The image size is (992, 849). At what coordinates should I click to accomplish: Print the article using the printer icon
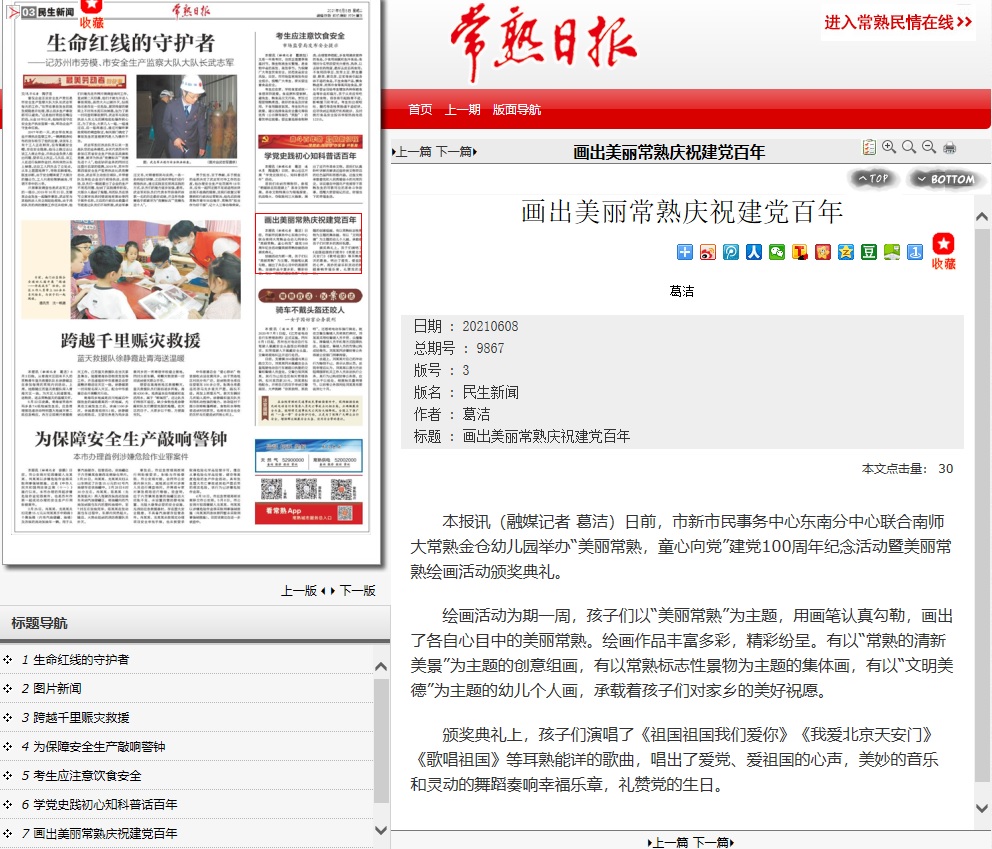pyautogui.click(x=949, y=148)
